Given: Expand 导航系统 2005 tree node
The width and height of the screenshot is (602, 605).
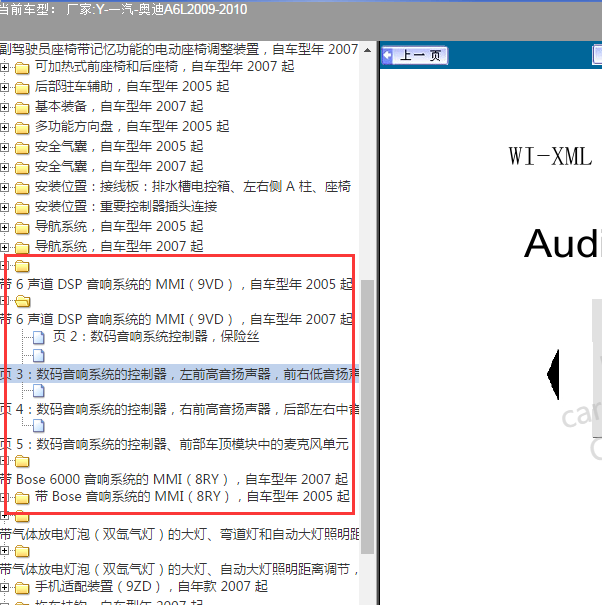Looking at the screenshot, I should click(x=4, y=228).
